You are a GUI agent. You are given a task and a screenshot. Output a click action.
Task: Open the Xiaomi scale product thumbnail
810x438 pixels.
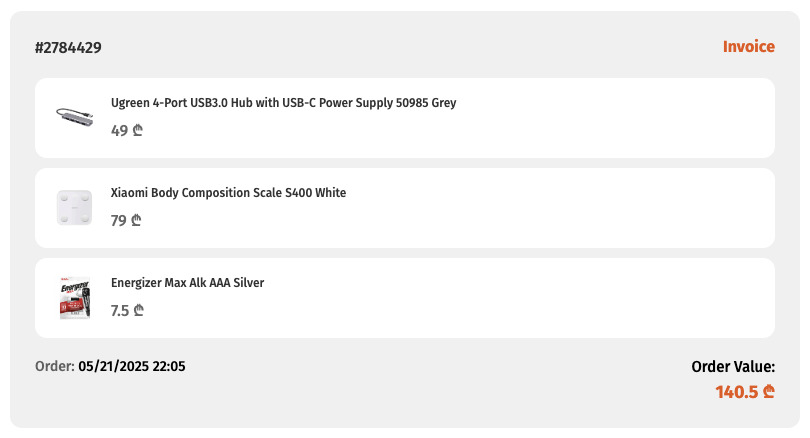point(74,208)
